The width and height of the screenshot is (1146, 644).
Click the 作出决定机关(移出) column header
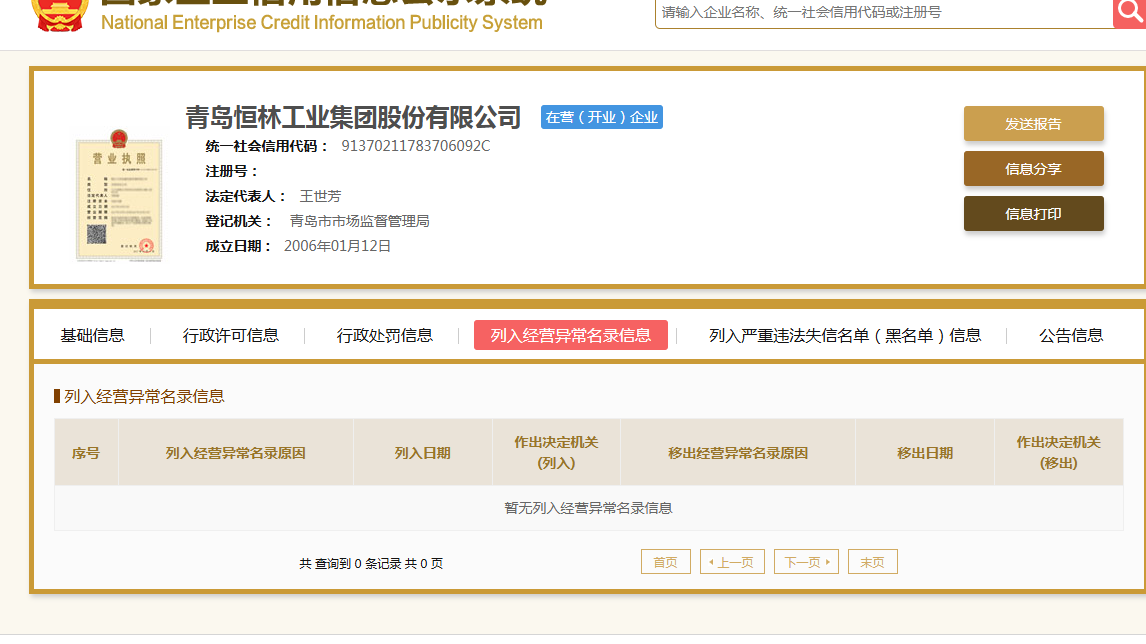click(1058, 452)
